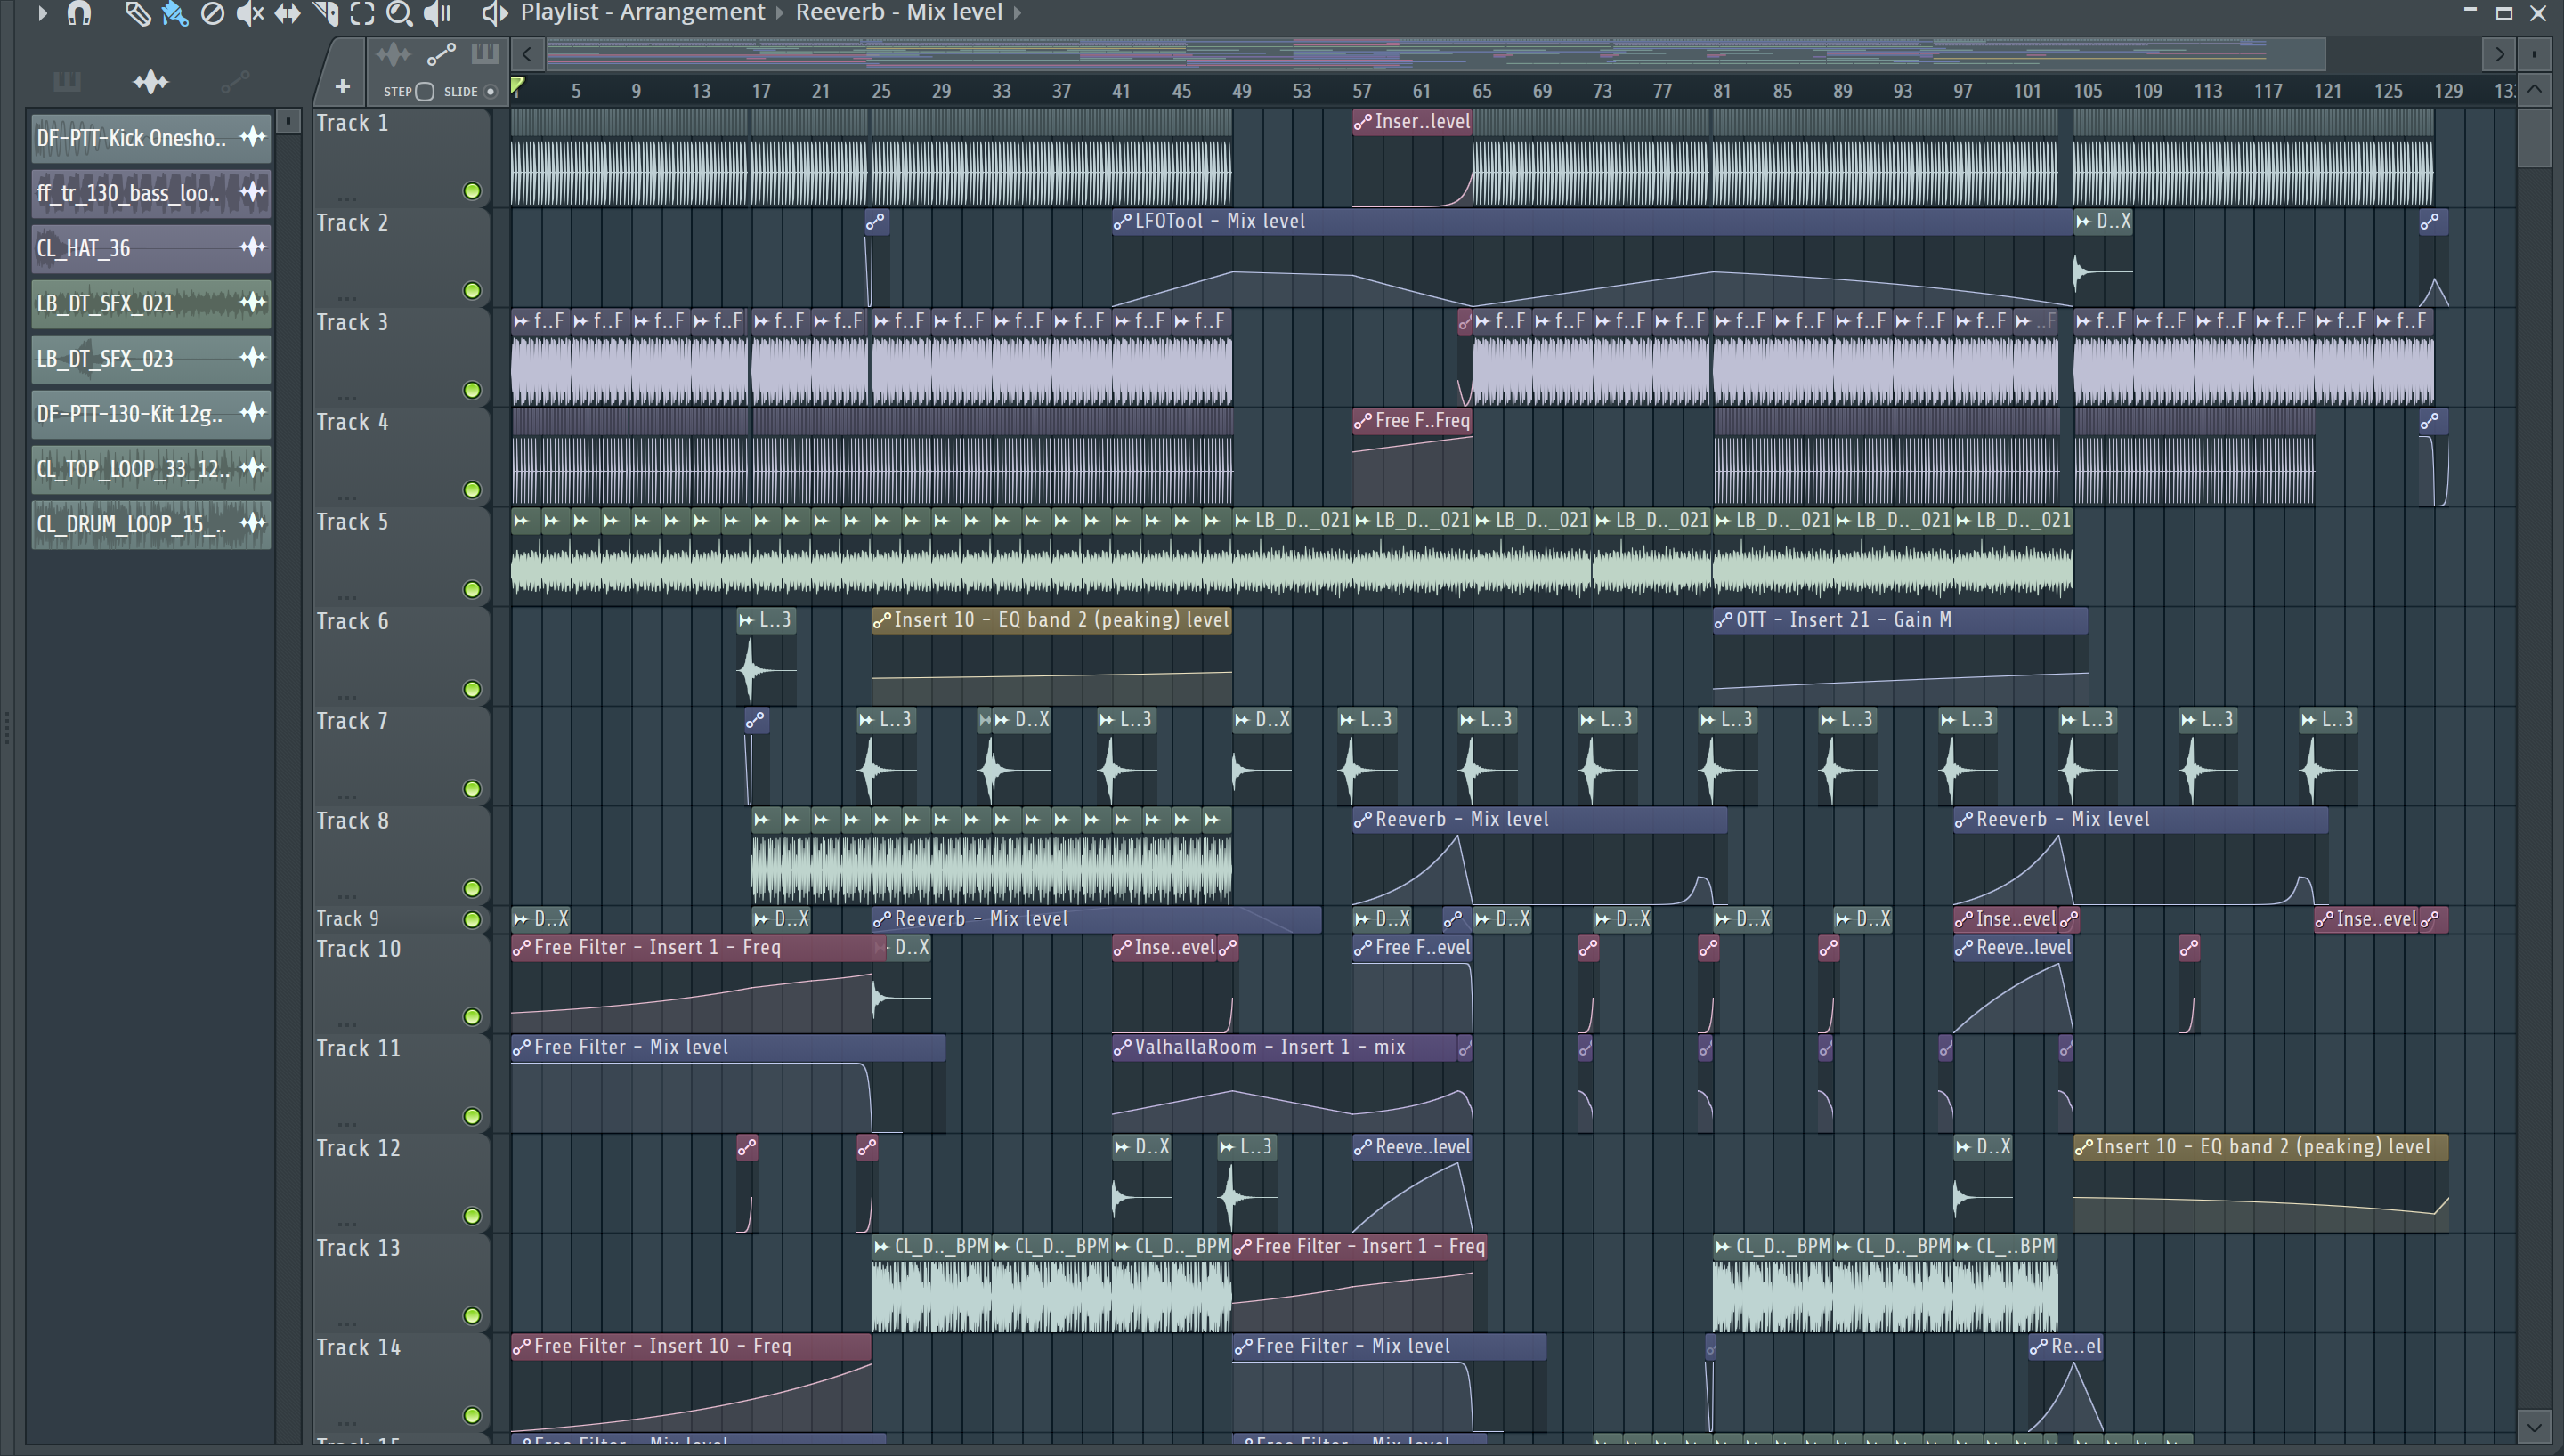Click the playlist speaker icon before the title

[x=494, y=13]
